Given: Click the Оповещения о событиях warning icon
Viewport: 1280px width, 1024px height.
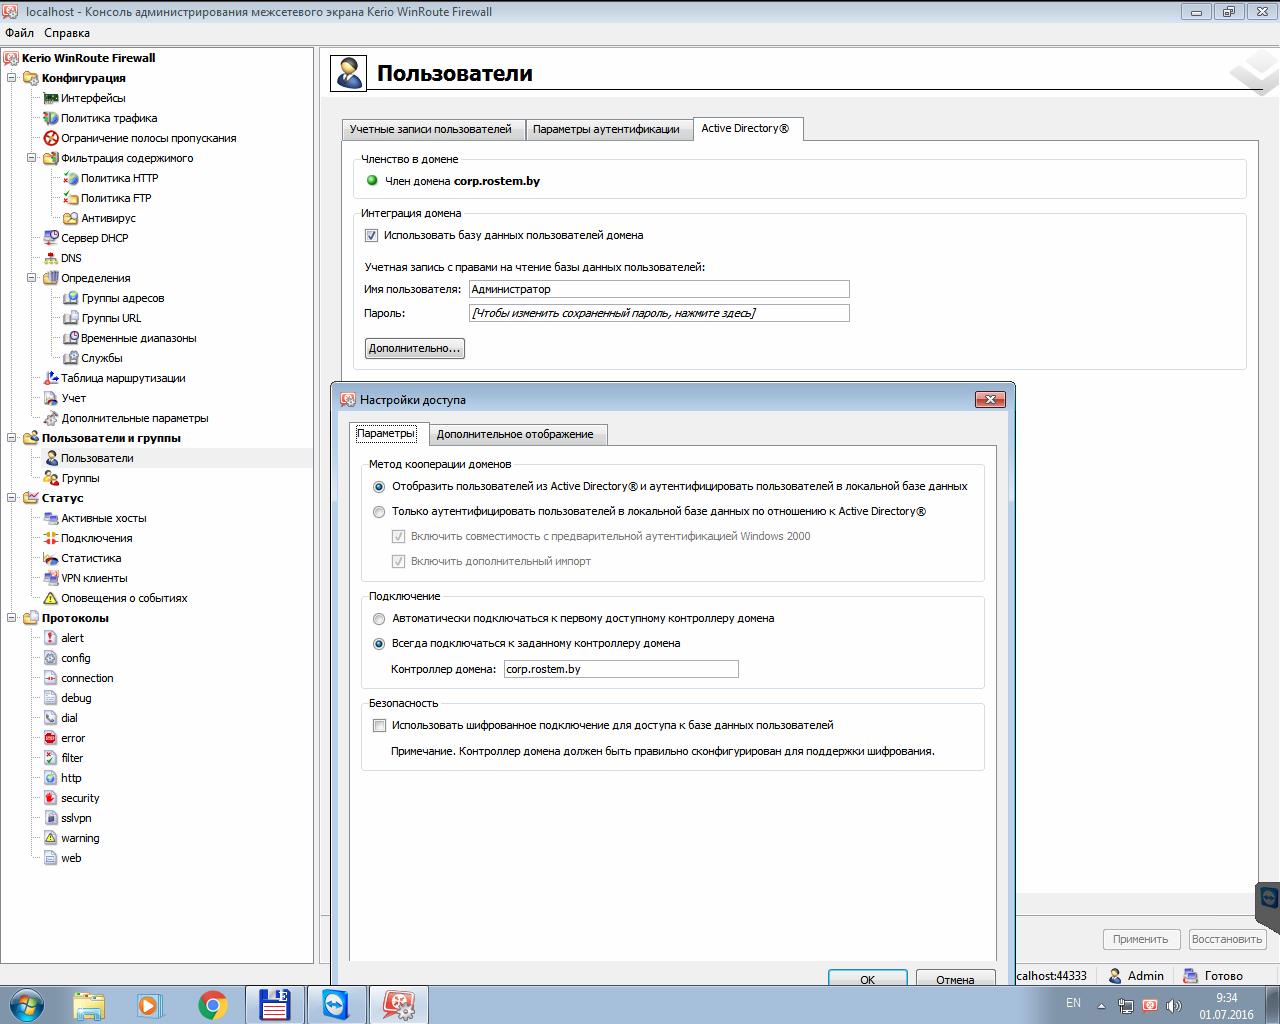Looking at the screenshot, I should 51,598.
